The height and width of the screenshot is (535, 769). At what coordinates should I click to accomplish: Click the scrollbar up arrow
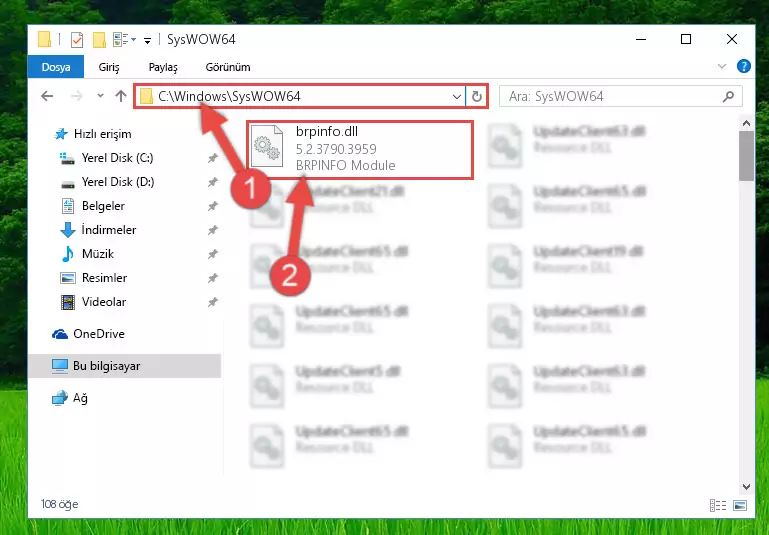pos(746,124)
